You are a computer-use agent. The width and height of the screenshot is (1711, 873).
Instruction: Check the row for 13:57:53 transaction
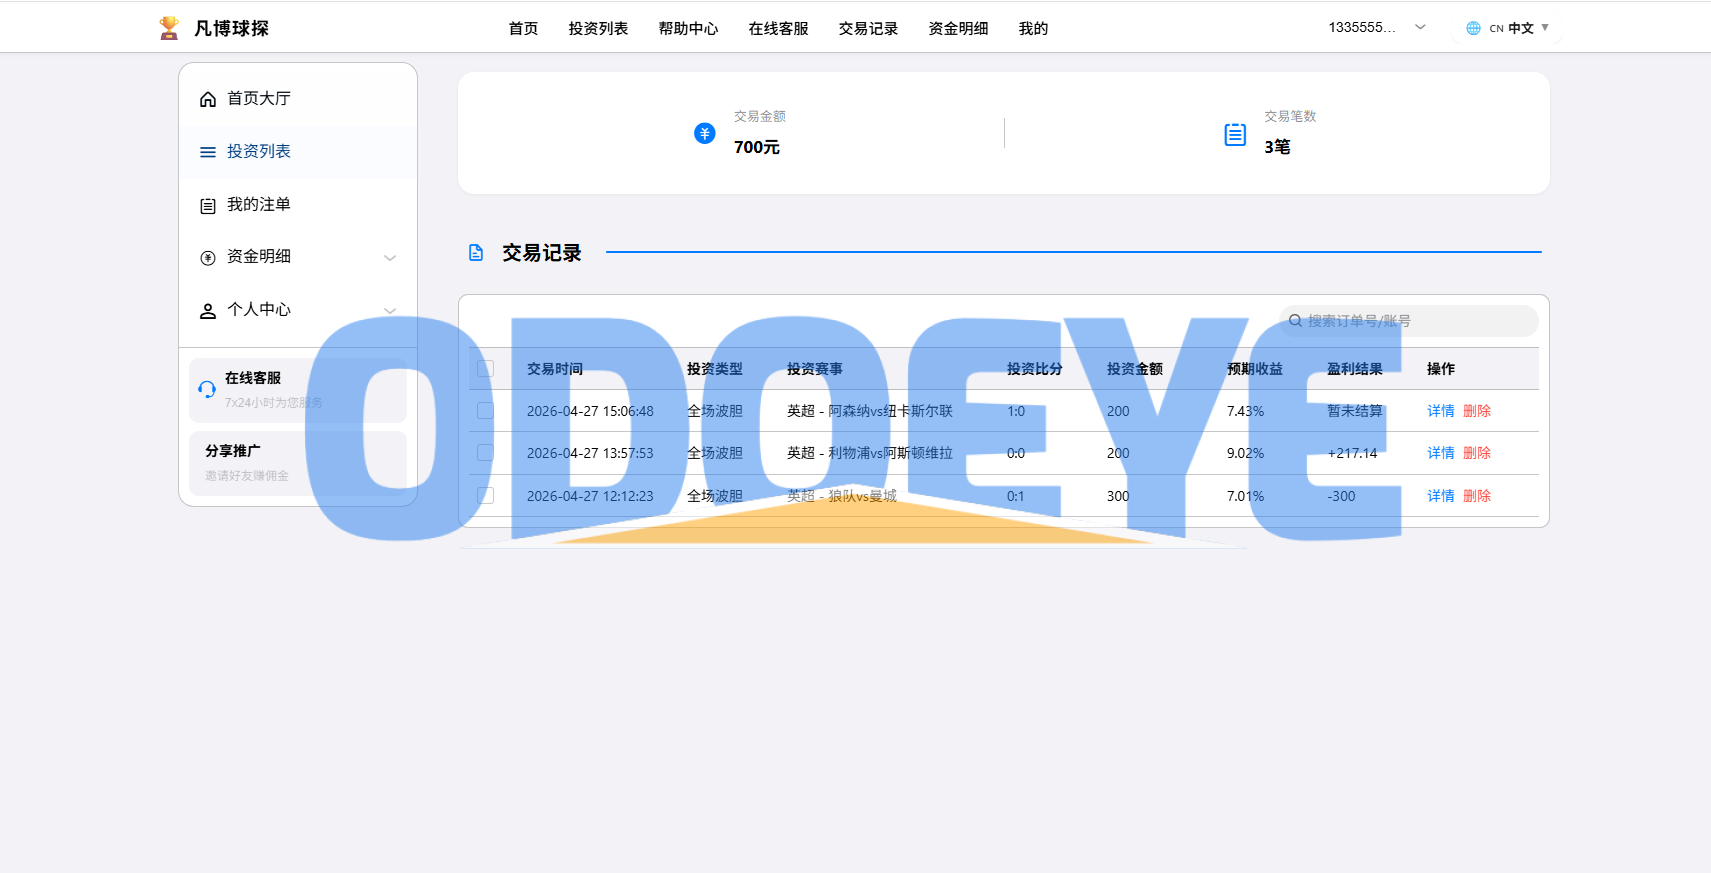pos(485,453)
